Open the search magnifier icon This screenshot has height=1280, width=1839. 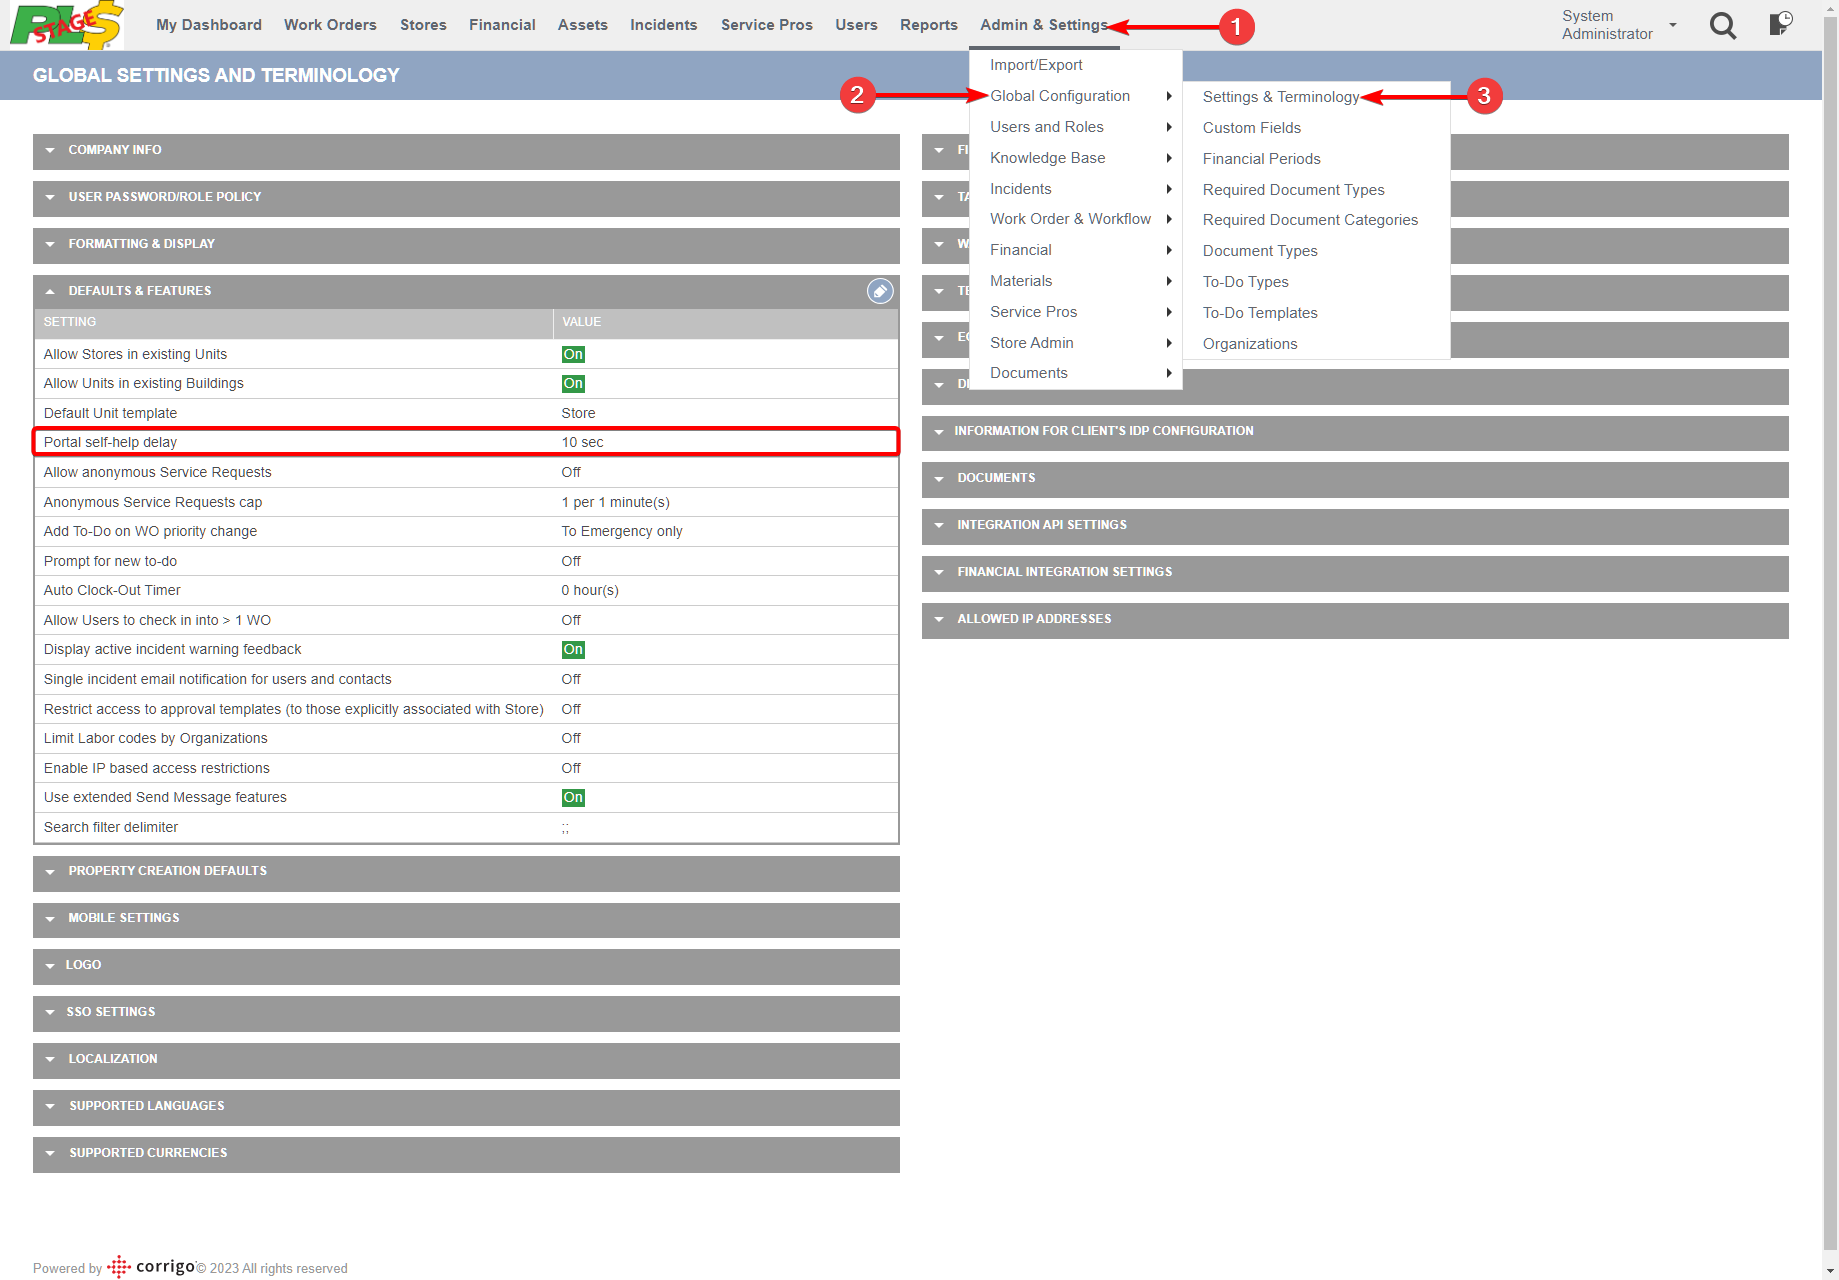click(x=1723, y=26)
